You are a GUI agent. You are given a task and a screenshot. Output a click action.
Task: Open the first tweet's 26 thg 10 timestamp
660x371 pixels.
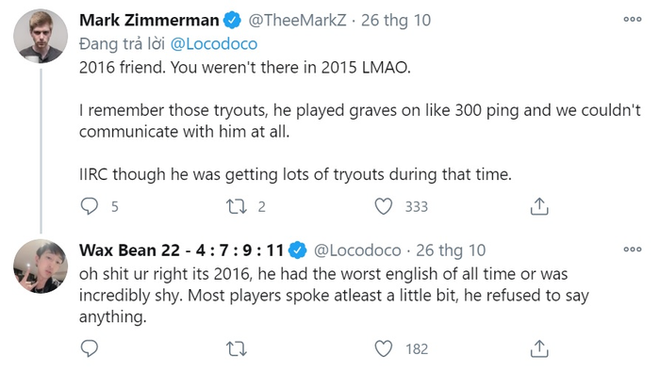[x=396, y=20]
